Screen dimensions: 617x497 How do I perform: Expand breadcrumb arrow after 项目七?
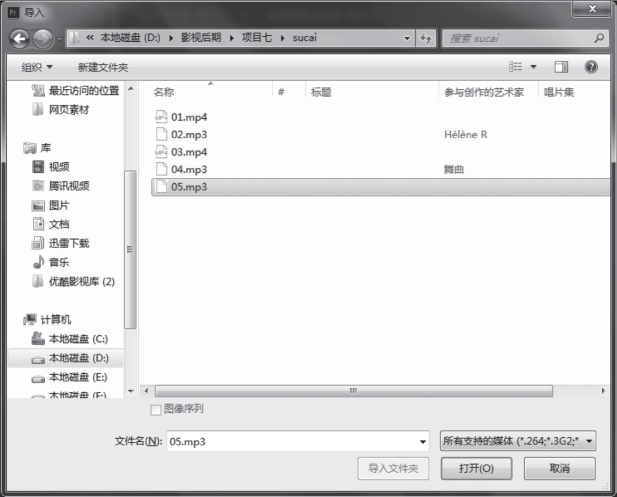283,38
